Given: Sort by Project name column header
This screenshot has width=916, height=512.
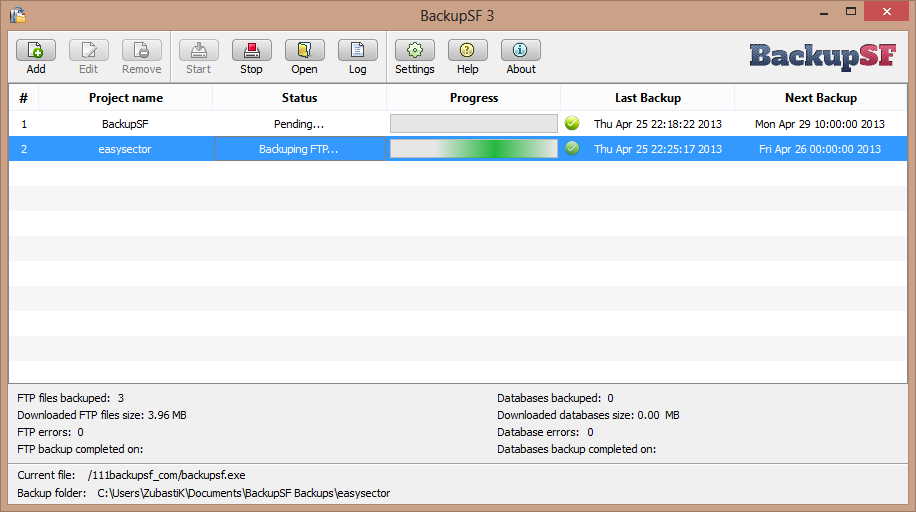Looking at the screenshot, I should pos(126,98).
